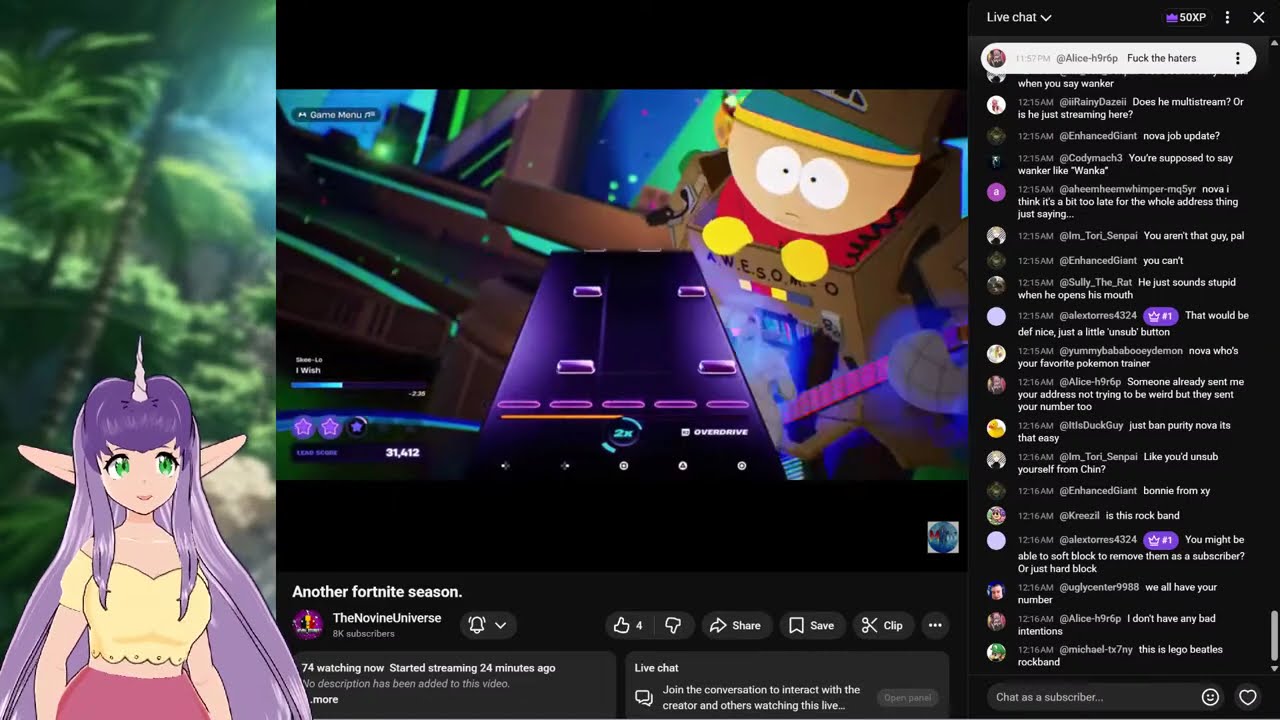Open the Live chat mode dropdown
The image size is (1280, 720).
coord(1019,17)
